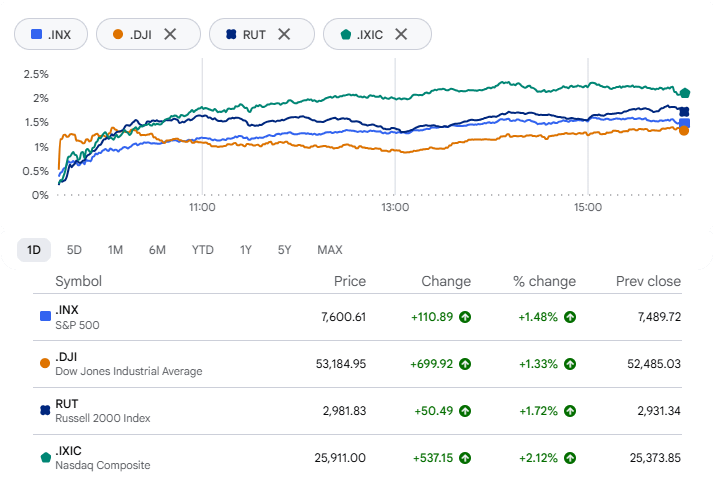Click the orange .DJI swatch in table
716x492 pixels.
click(45, 363)
